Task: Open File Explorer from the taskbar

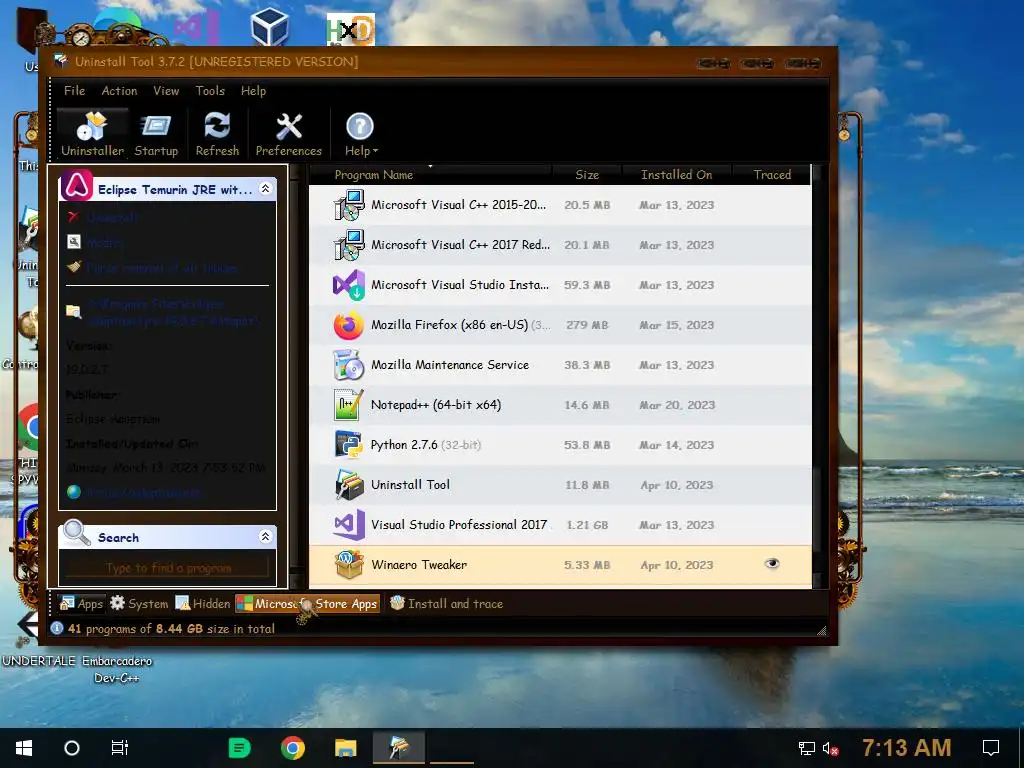Action: (345, 748)
